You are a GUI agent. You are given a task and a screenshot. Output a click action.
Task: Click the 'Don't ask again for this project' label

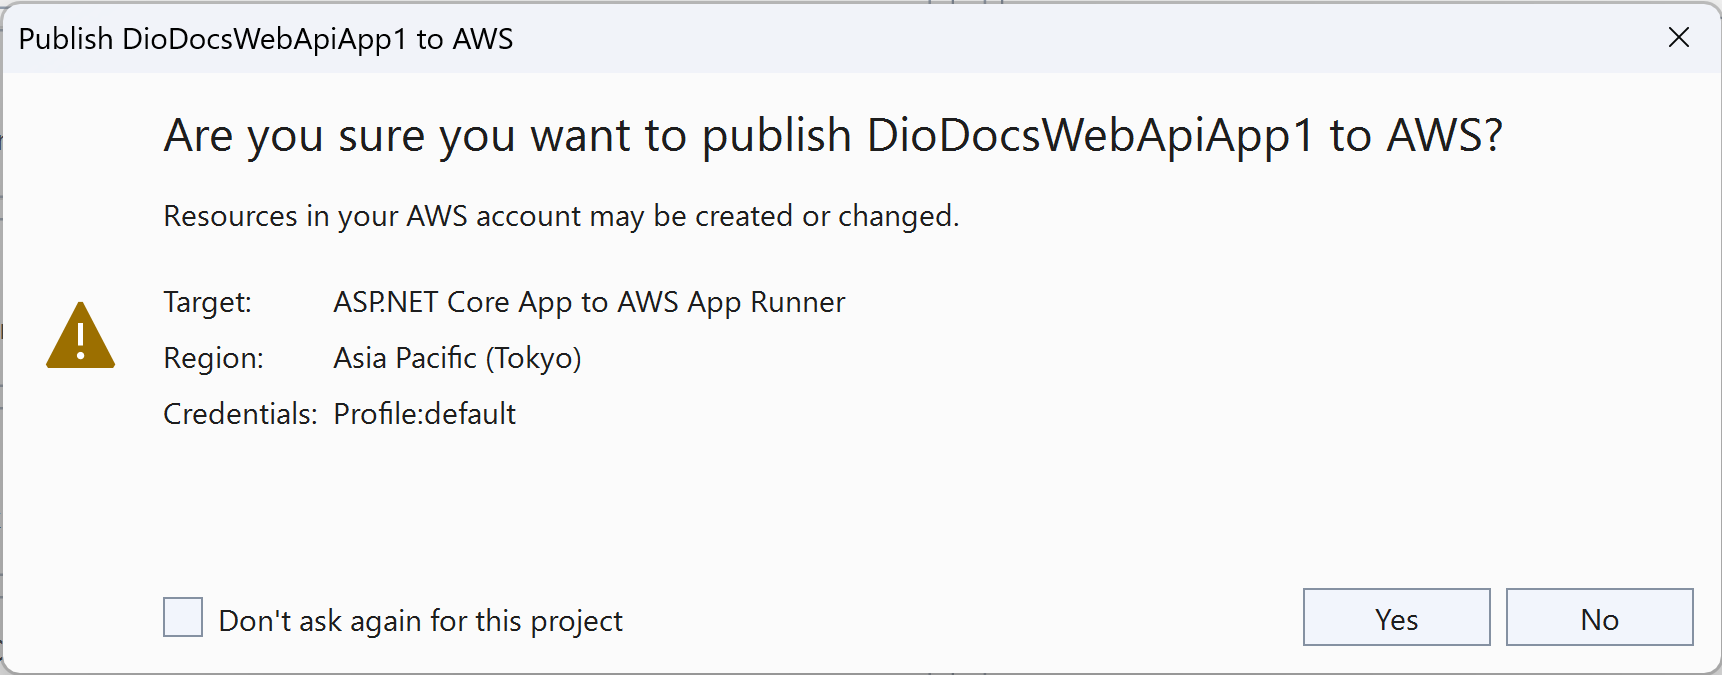pos(420,621)
